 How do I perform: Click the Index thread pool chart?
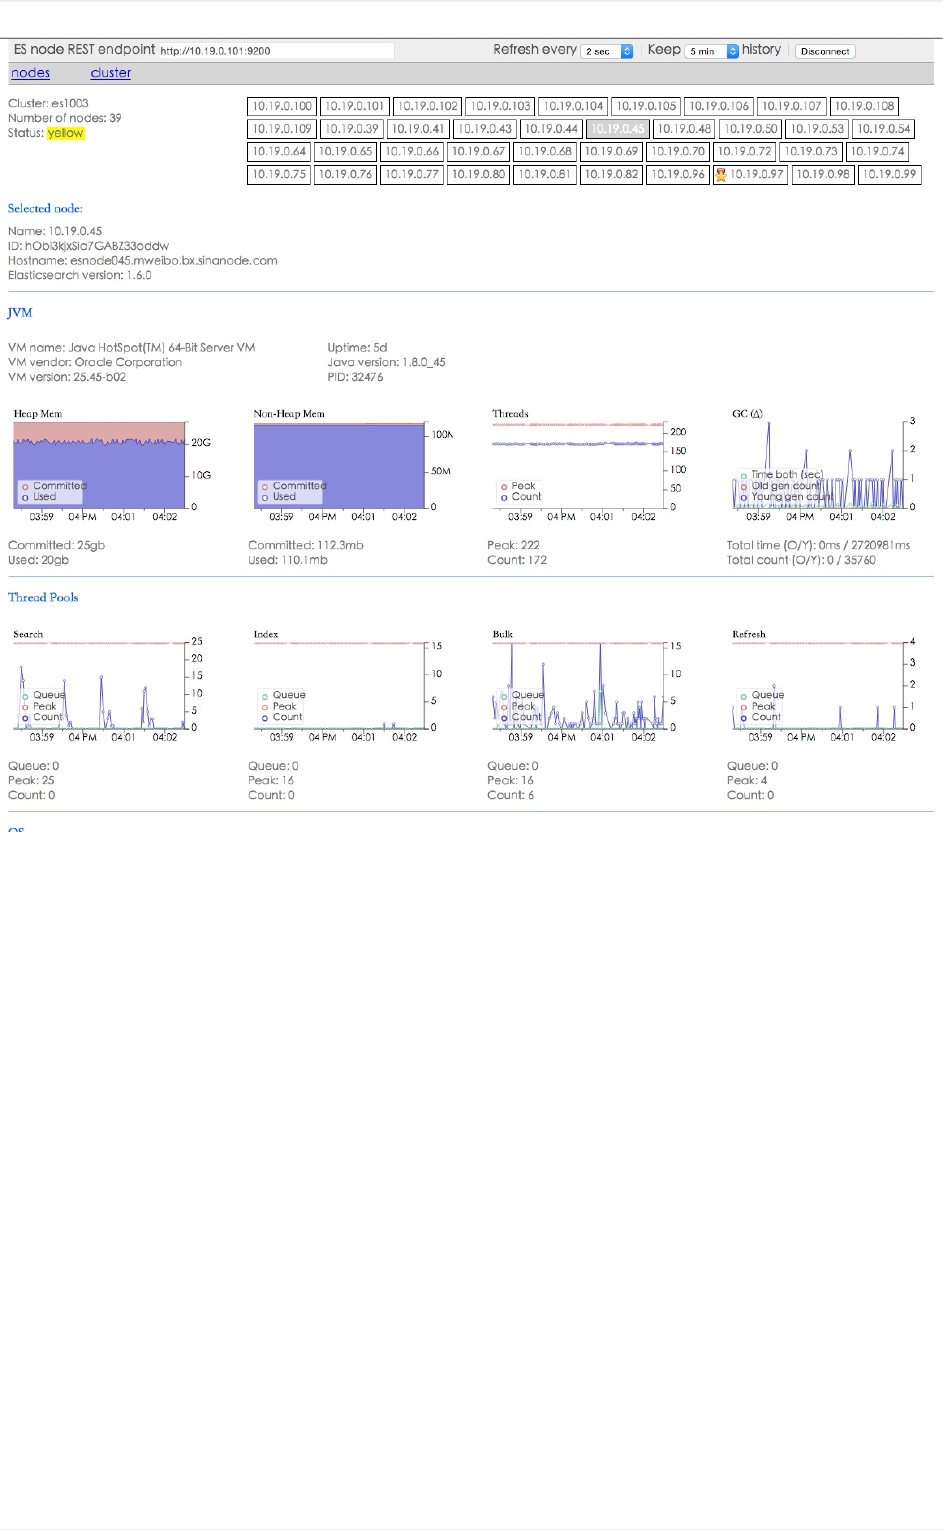(x=340, y=685)
